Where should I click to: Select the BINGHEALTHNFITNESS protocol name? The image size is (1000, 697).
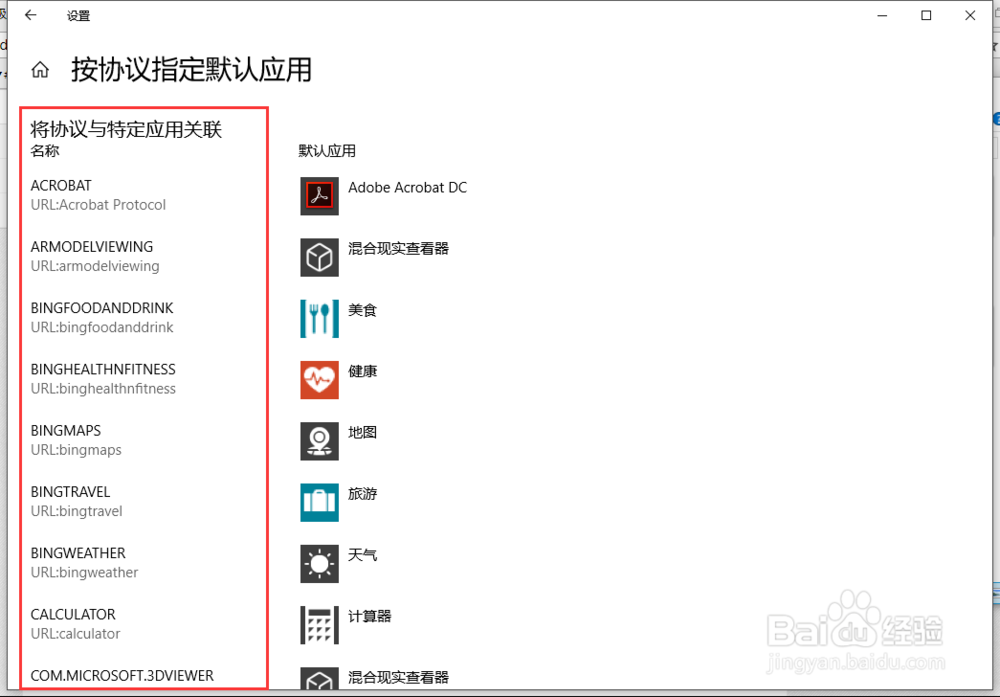(x=103, y=369)
